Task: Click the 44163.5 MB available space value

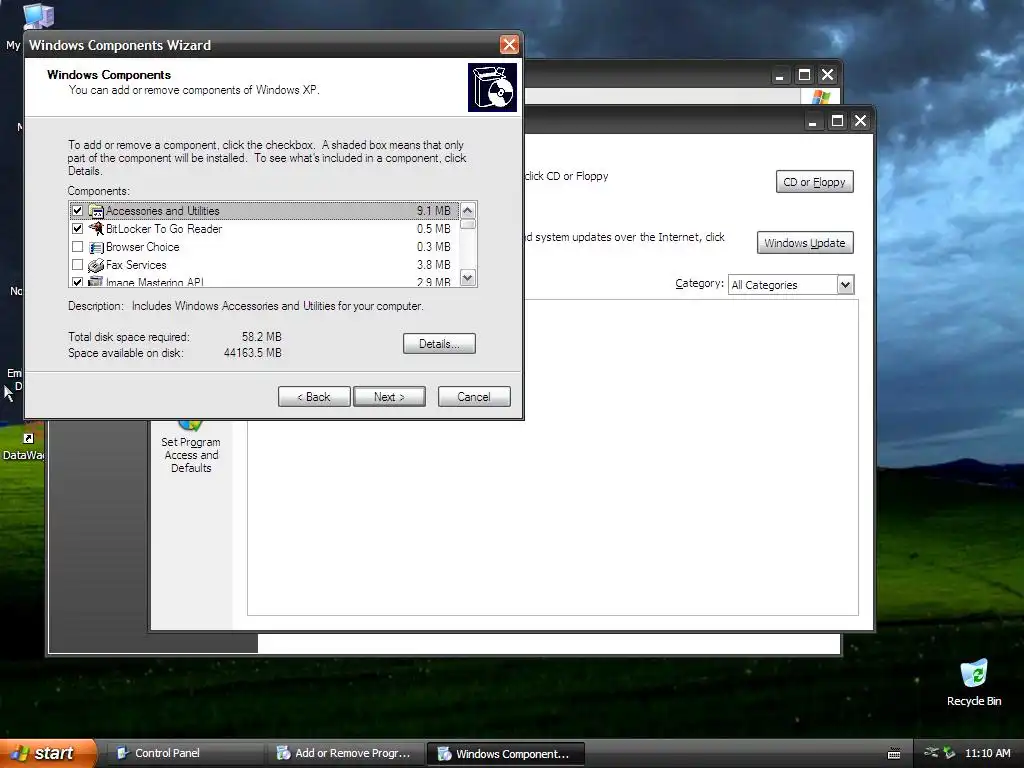Action: [253, 353]
